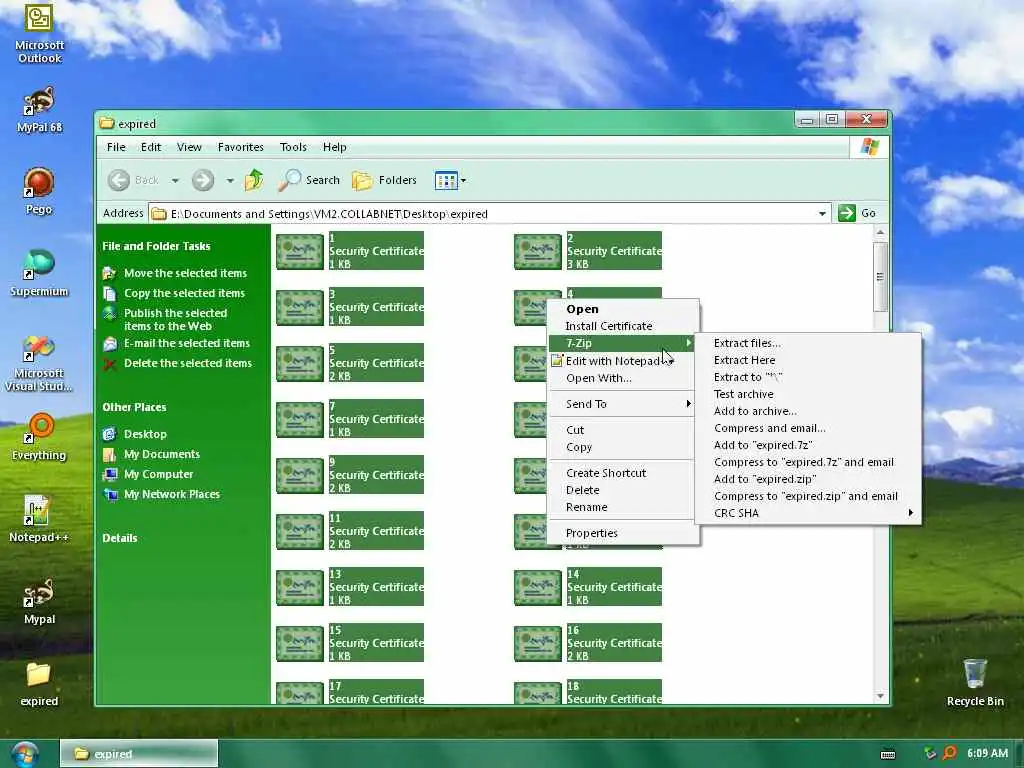
Task: Select certificate file 1 icon
Action: (x=300, y=251)
